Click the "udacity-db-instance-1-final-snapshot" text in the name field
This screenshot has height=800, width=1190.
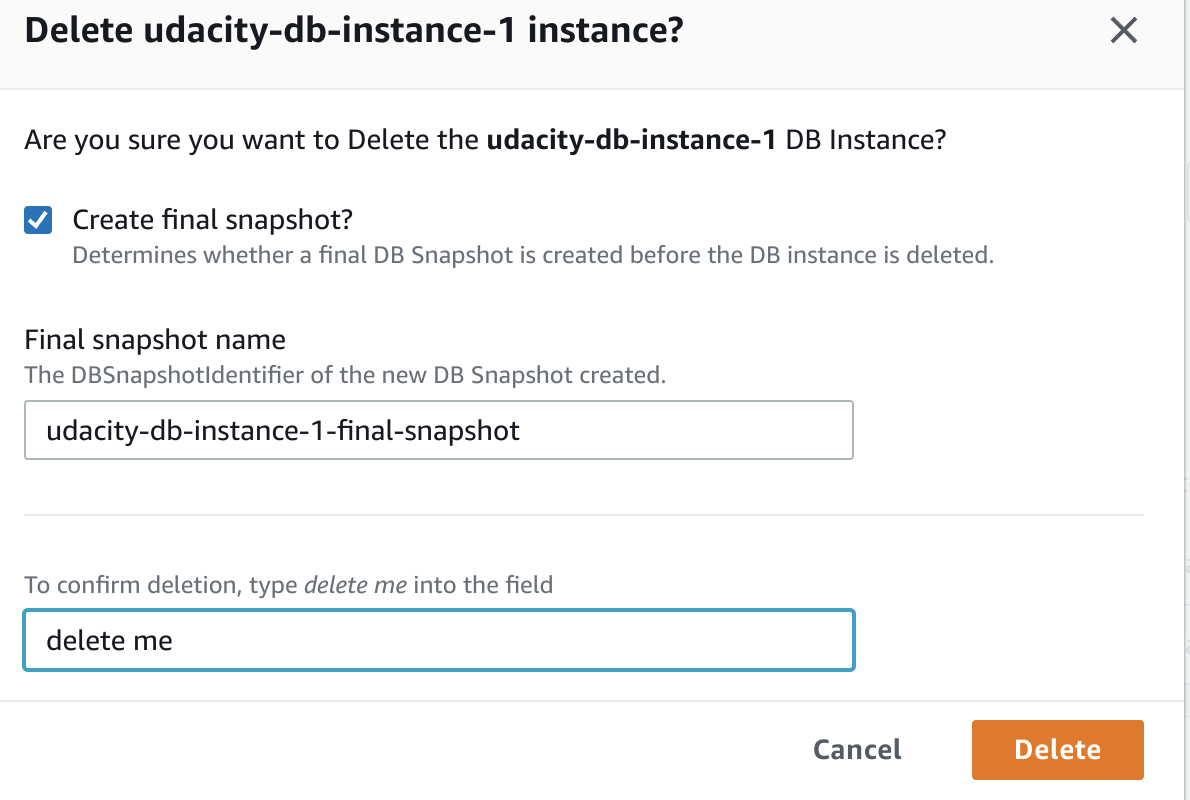pyautogui.click(x=283, y=431)
